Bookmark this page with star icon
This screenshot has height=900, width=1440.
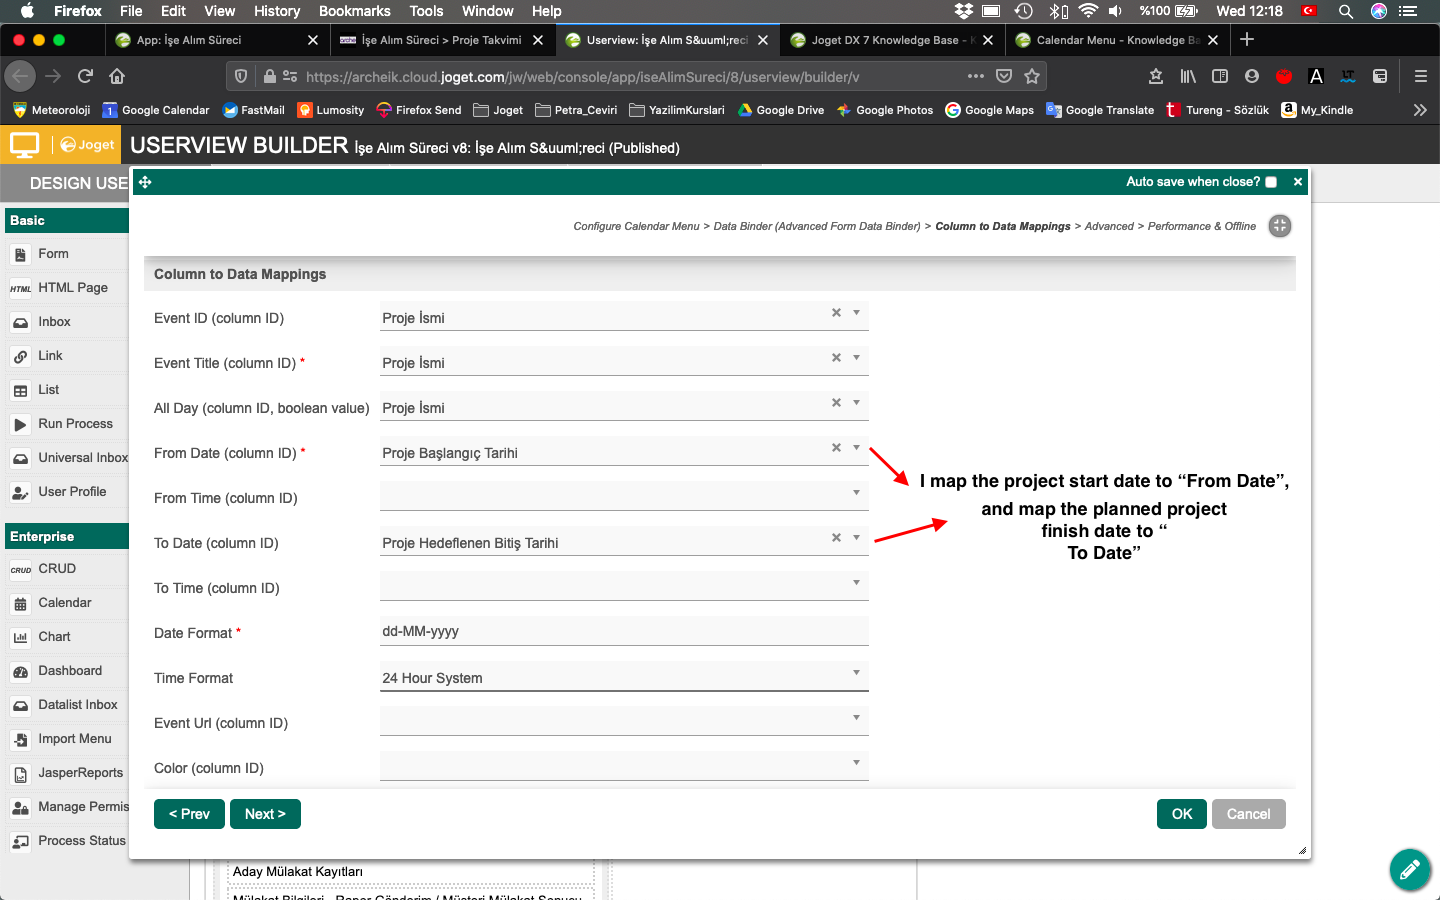point(1032,76)
